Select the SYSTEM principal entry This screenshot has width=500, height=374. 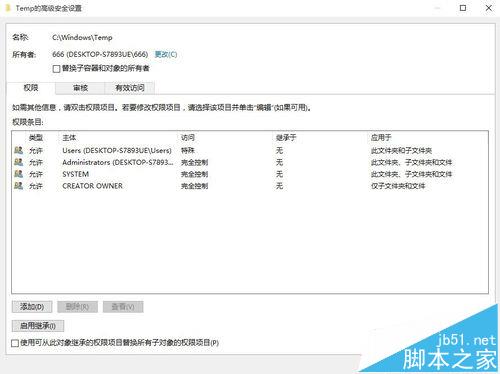point(76,174)
